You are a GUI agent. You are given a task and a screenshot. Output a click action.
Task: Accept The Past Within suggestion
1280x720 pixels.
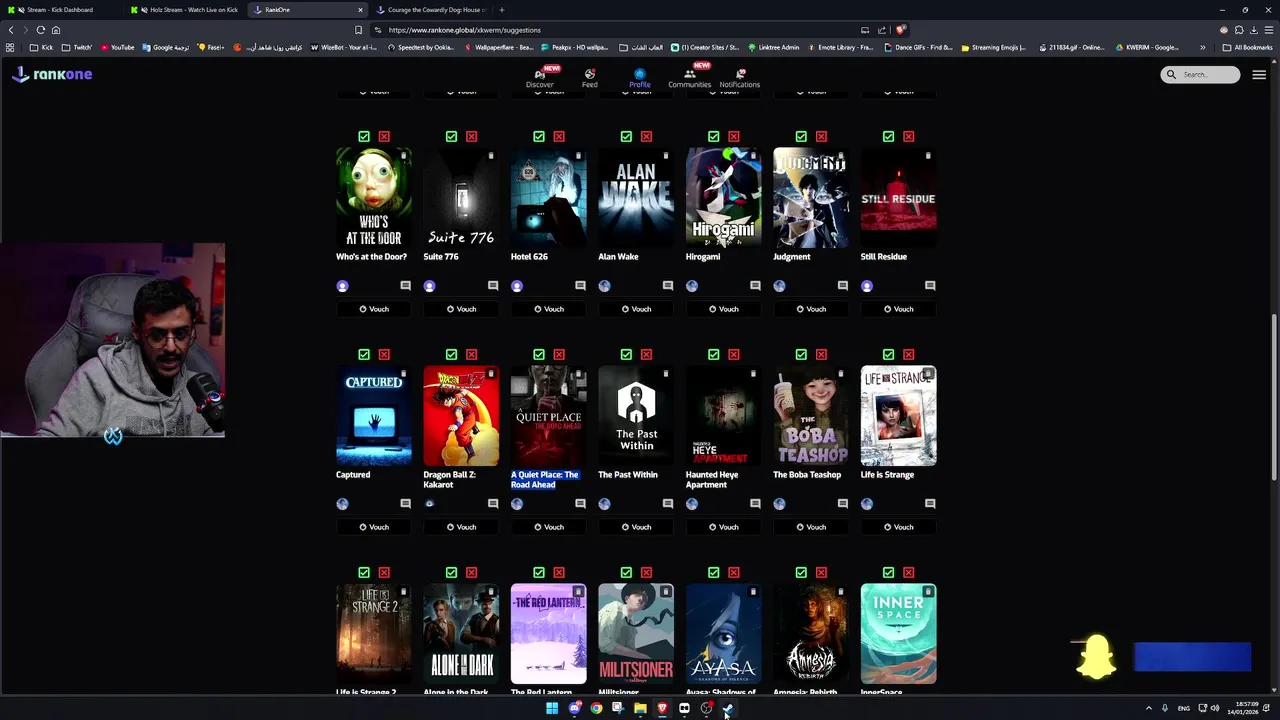[626, 354]
